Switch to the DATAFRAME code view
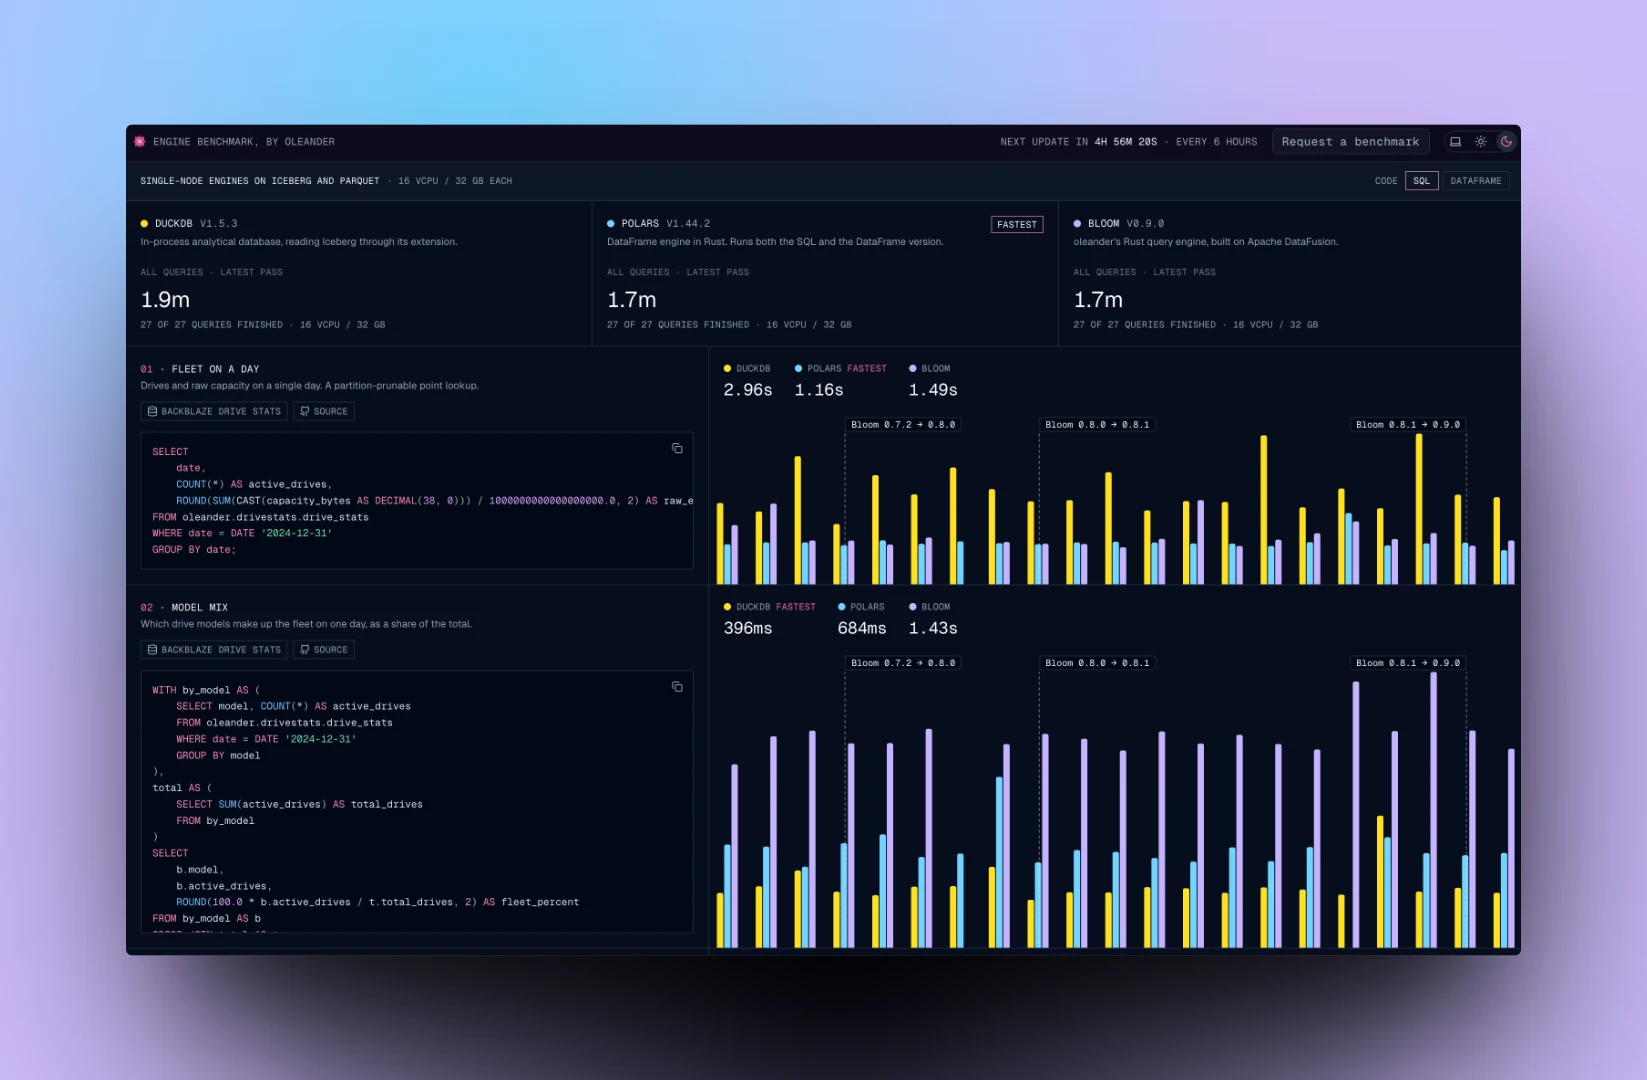The height and width of the screenshot is (1080, 1647). coord(1475,181)
